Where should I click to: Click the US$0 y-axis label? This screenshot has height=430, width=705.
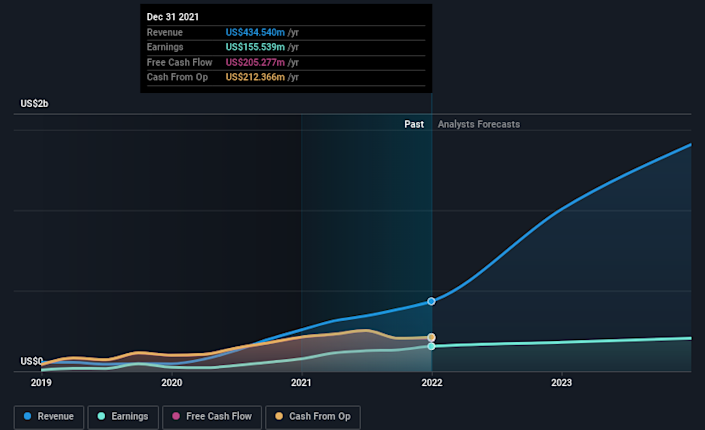click(x=32, y=361)
